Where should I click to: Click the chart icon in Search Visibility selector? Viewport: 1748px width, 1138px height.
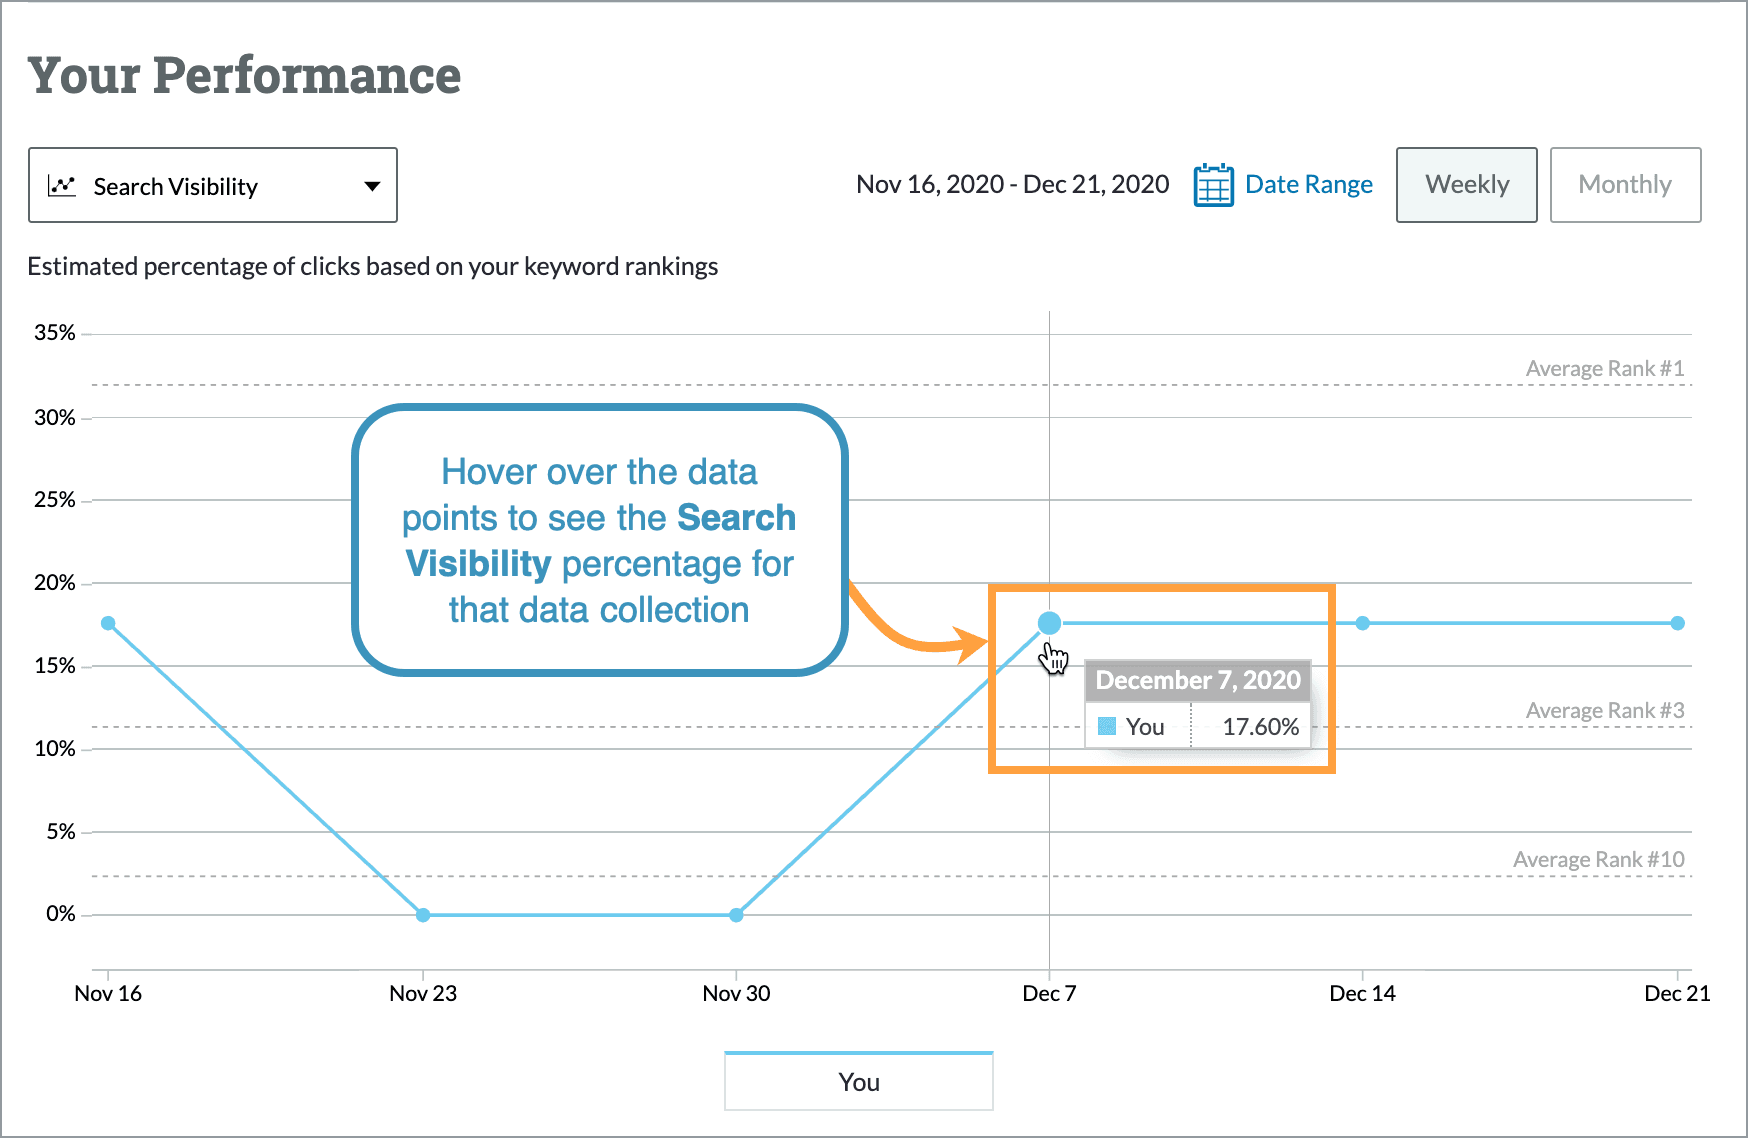point(62,184)
